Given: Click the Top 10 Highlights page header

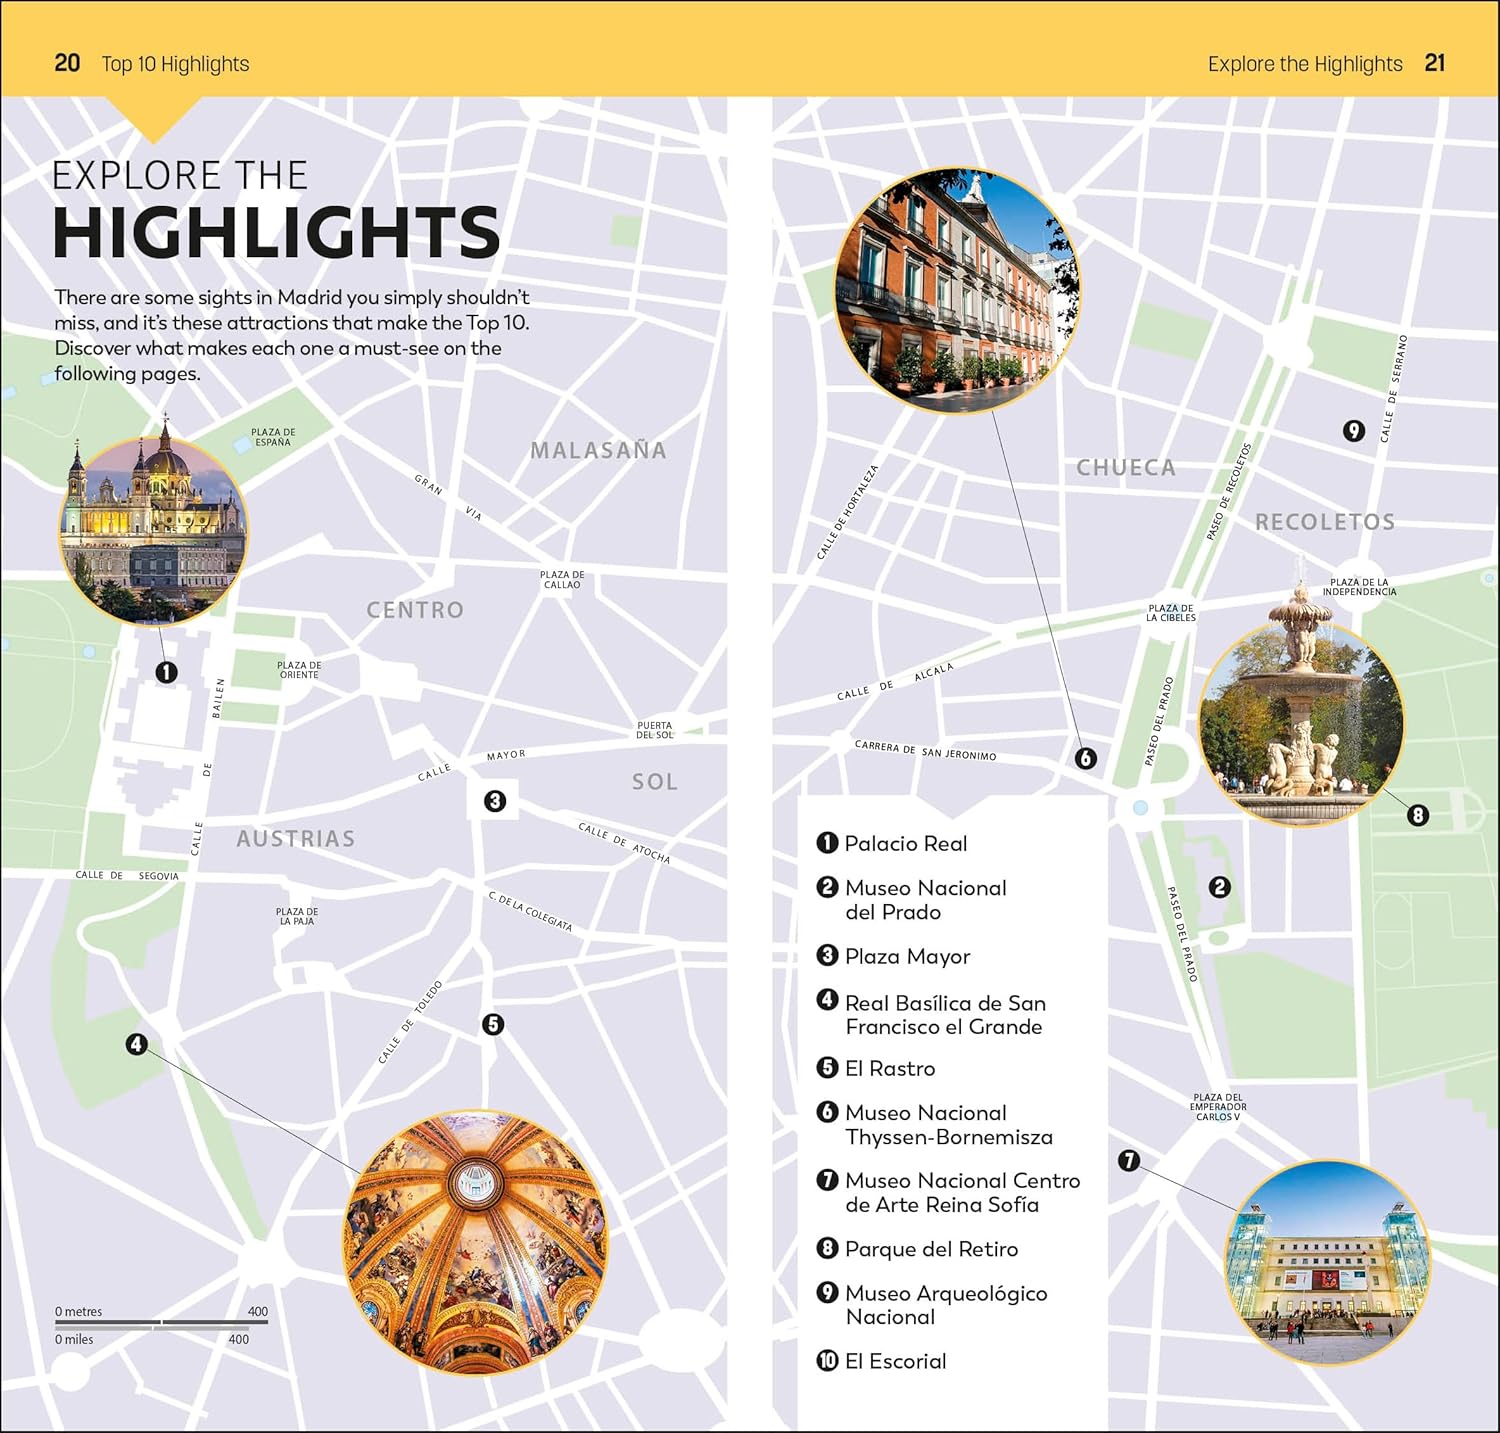Looking at the screenshot, I should point(175,64).
